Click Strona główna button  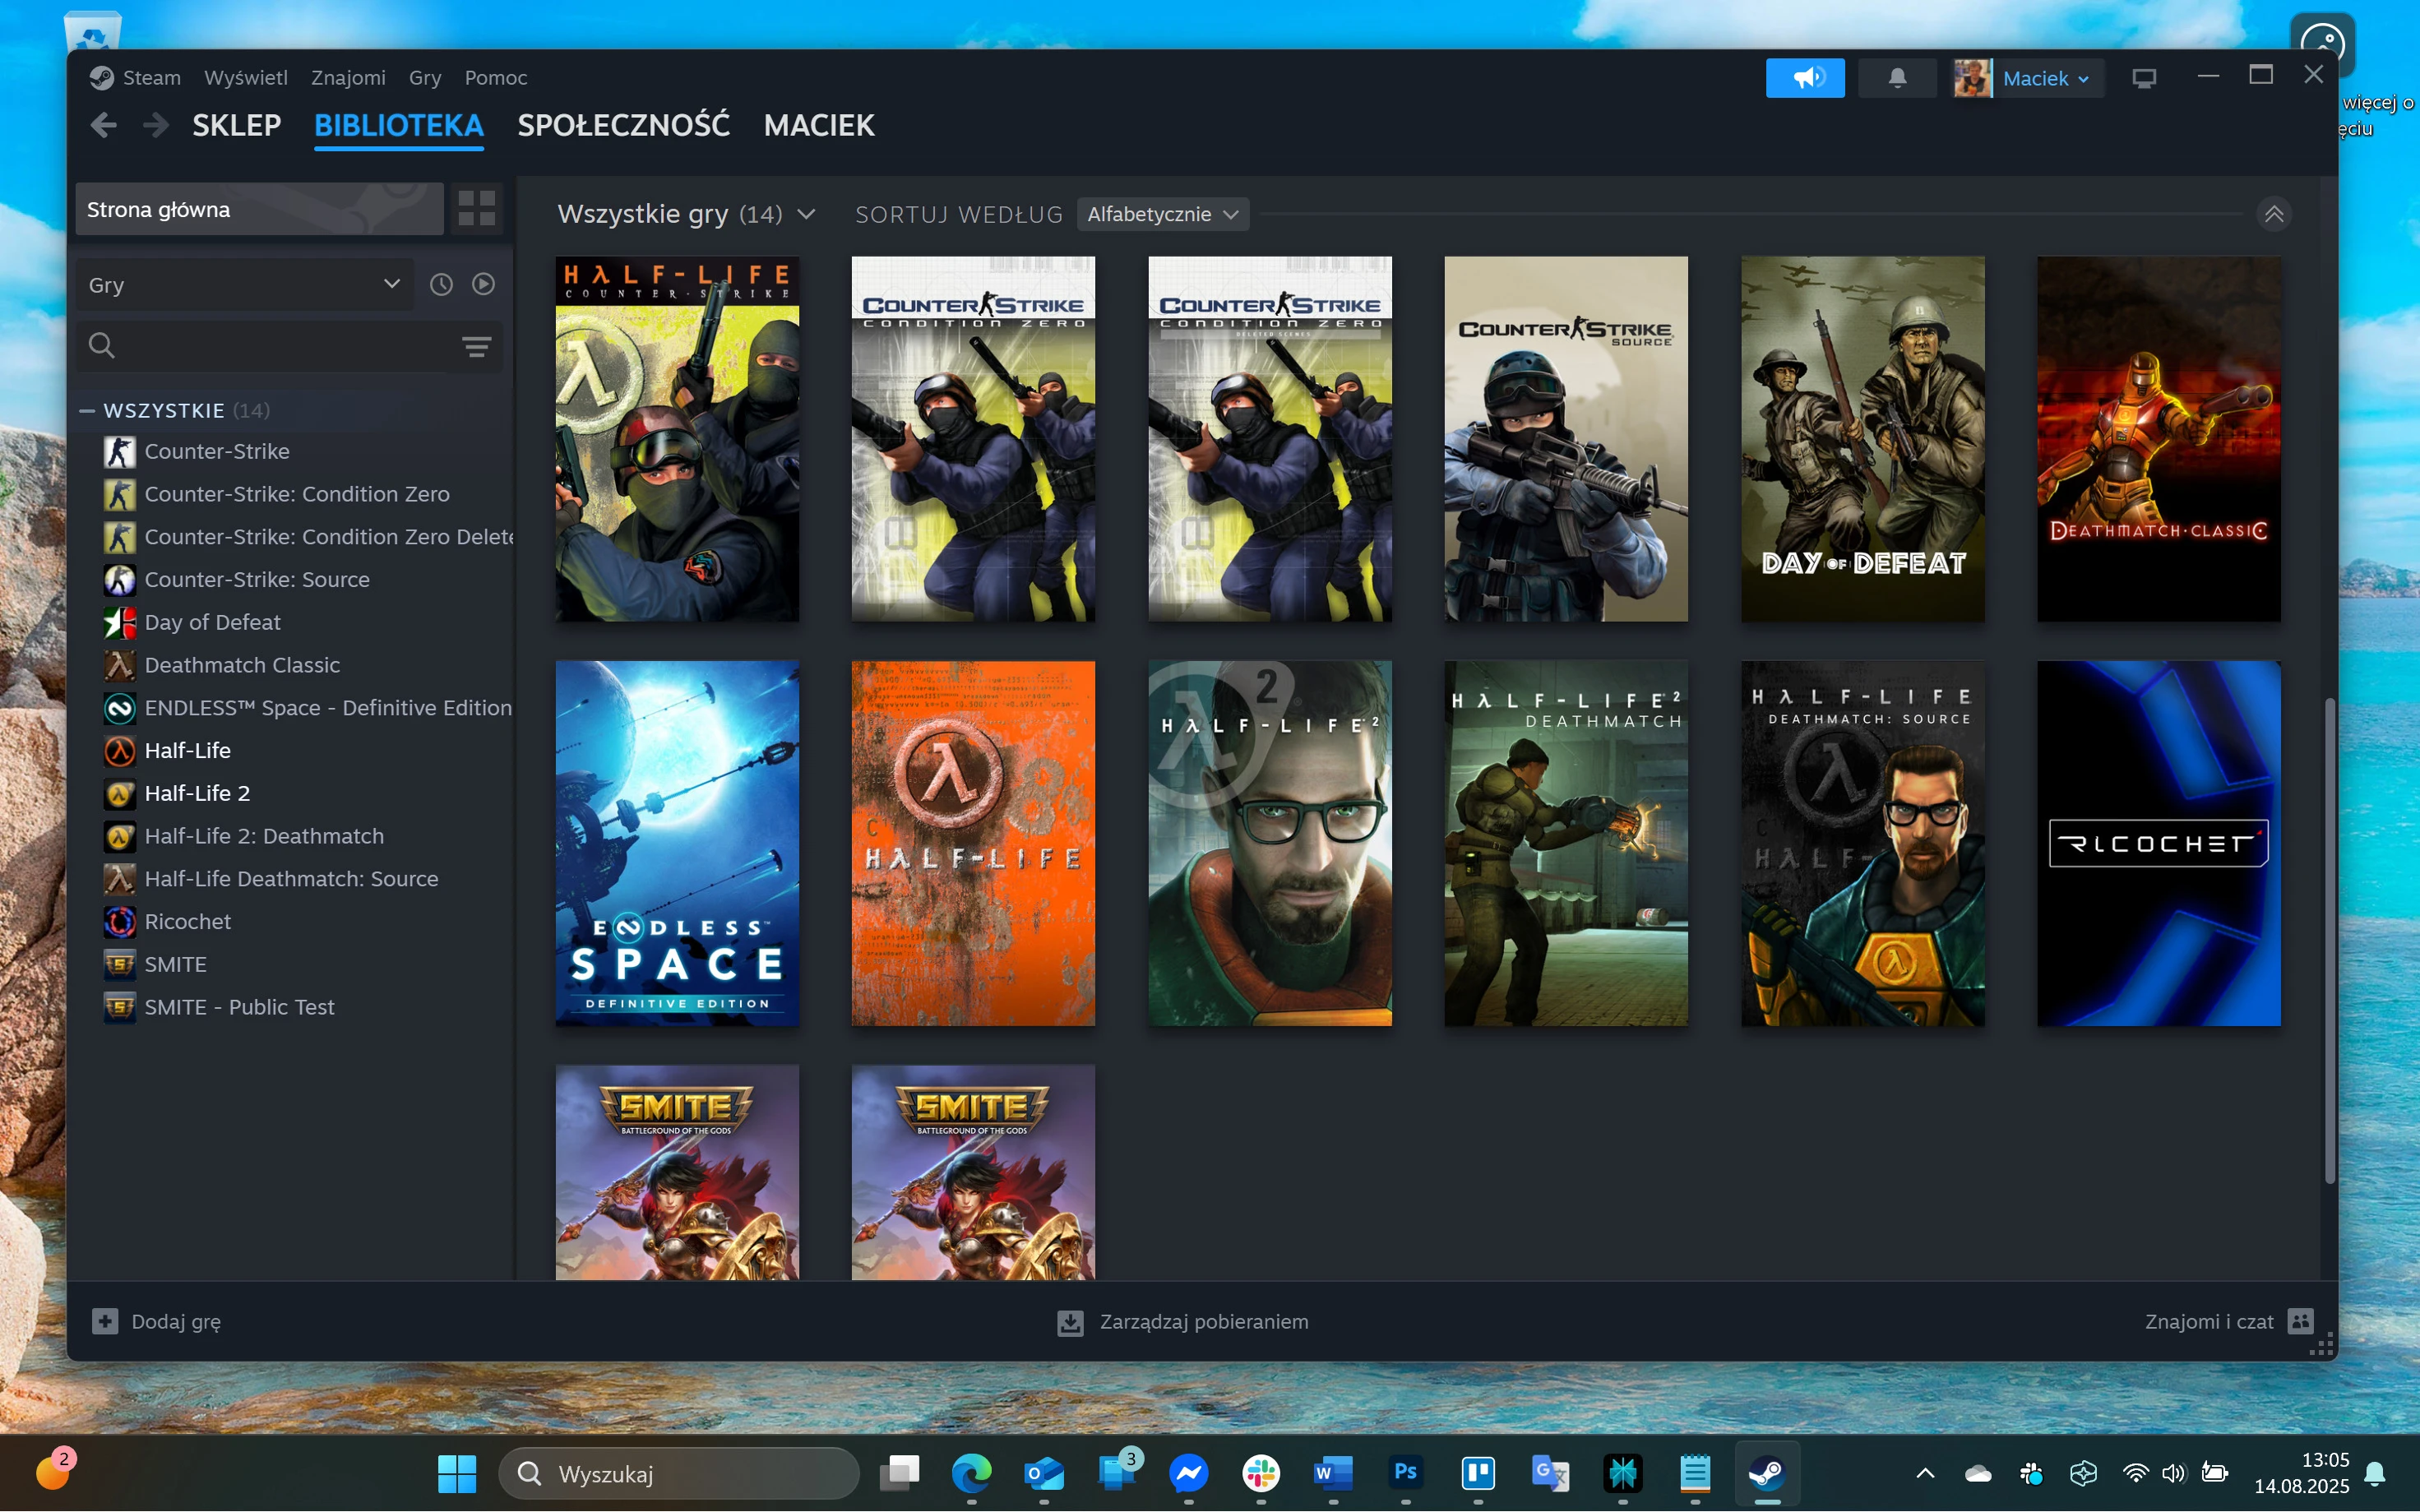click(x=260, y=209)
